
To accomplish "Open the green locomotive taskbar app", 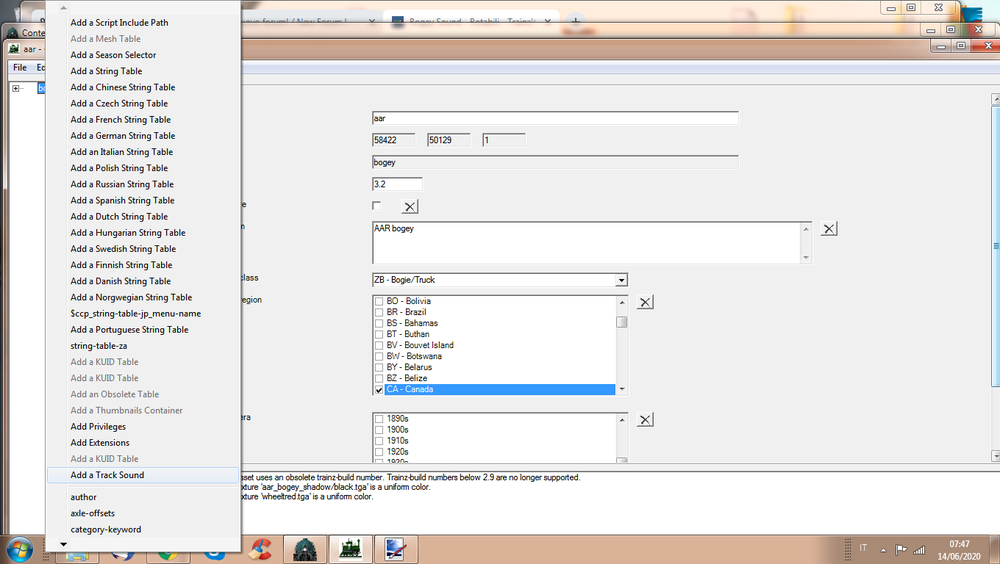I will coord(350,549).
